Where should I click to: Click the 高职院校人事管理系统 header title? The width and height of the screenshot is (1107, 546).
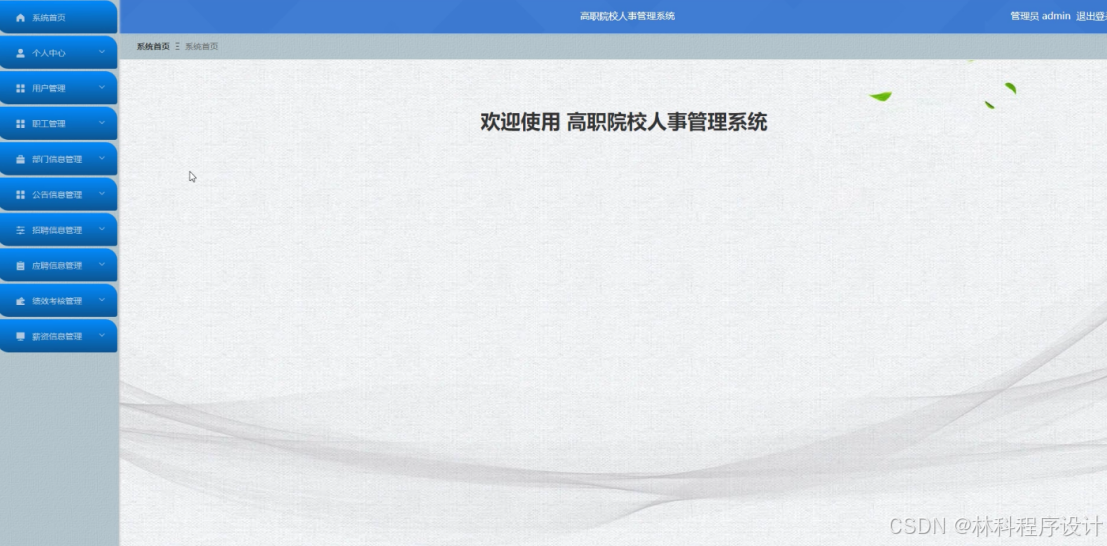627,16
